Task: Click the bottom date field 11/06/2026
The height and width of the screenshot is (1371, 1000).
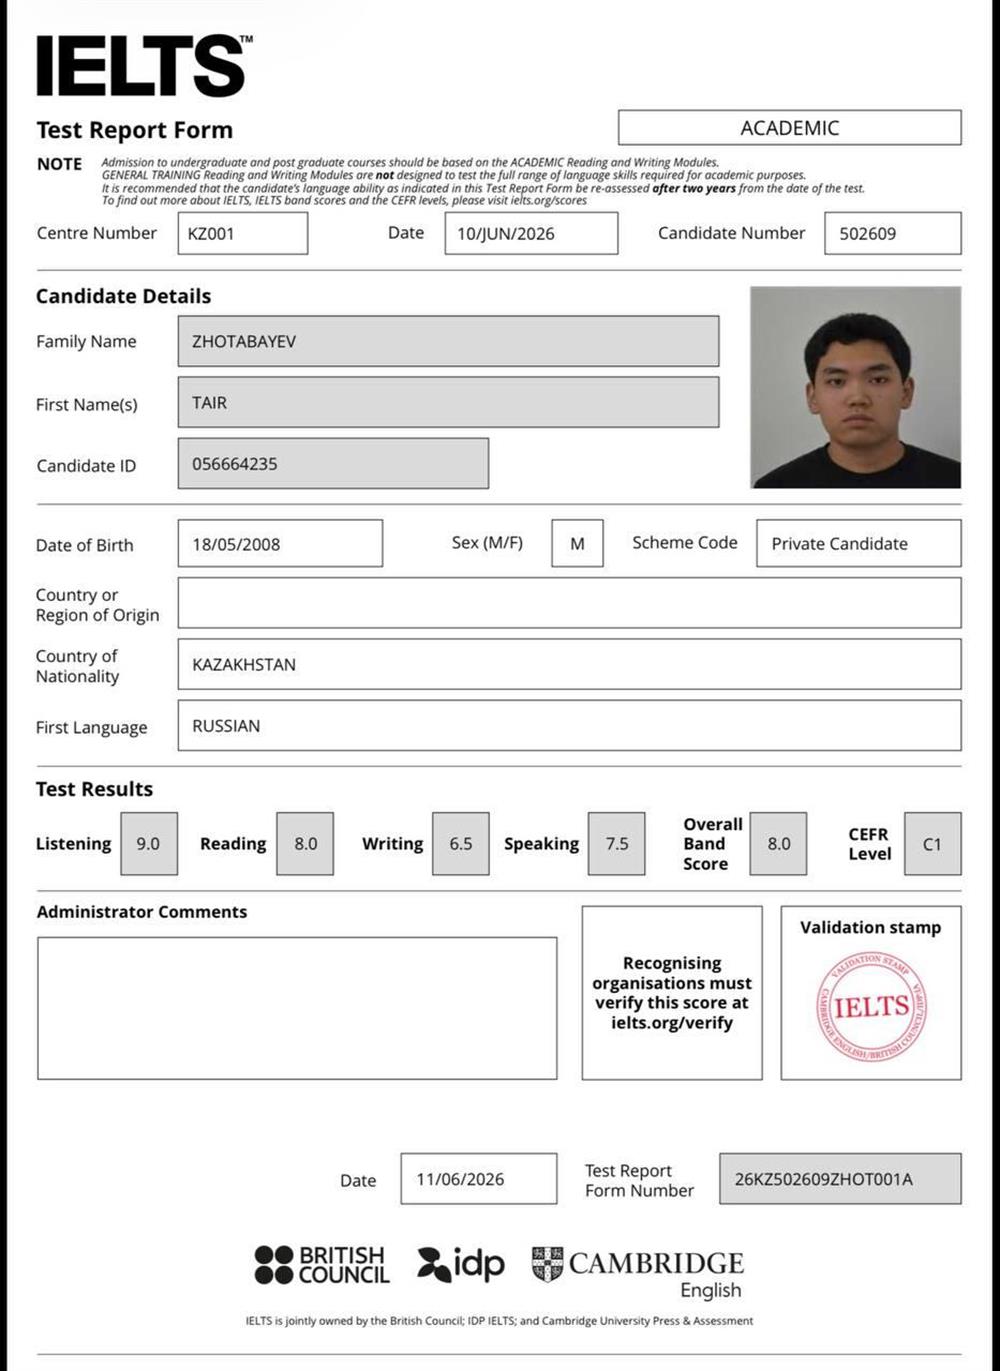Action: tap(479, 1179)
